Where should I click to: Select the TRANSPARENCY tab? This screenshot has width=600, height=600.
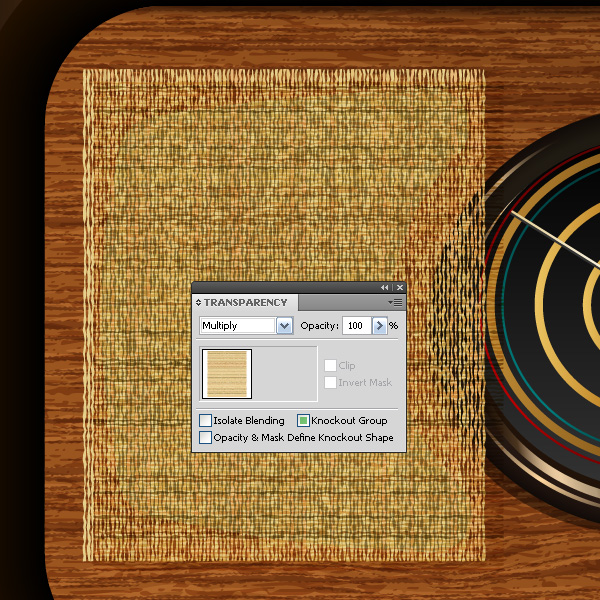pyautogui.click(x=245, y=302)
